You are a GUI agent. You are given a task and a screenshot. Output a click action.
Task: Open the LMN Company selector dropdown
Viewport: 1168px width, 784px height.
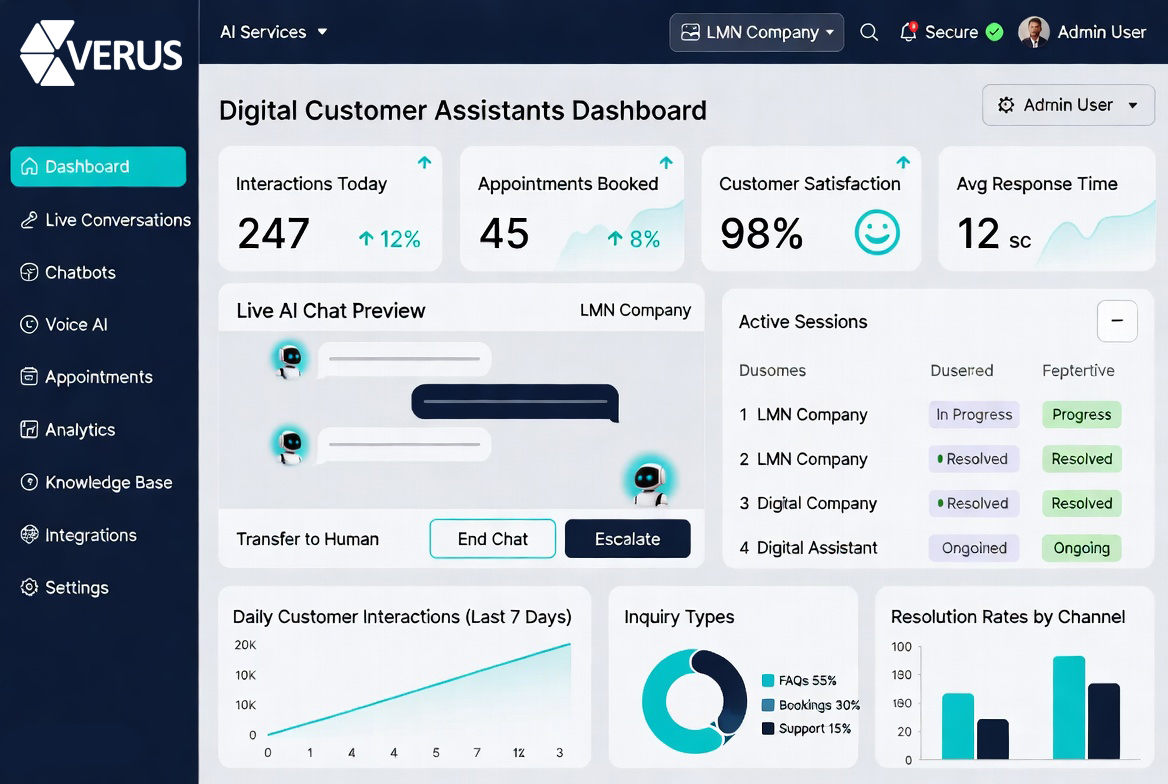756,32
